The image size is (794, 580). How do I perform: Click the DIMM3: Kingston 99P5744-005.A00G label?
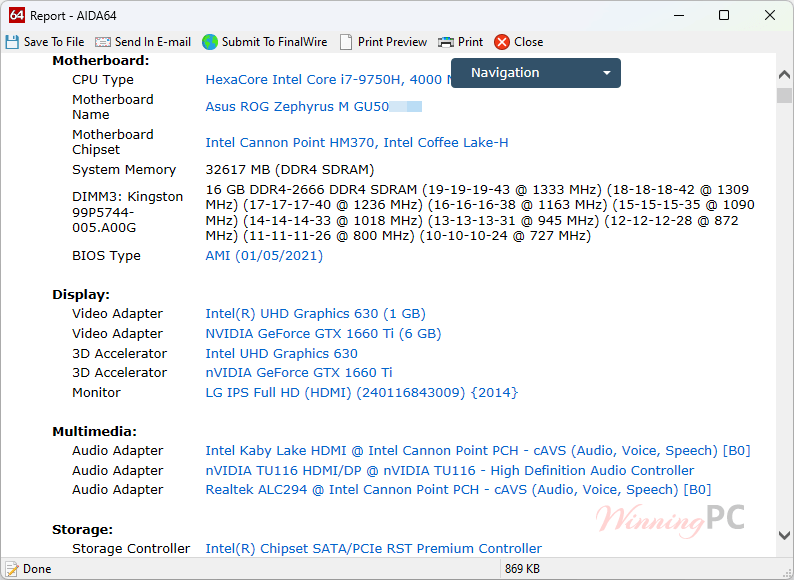128,212
